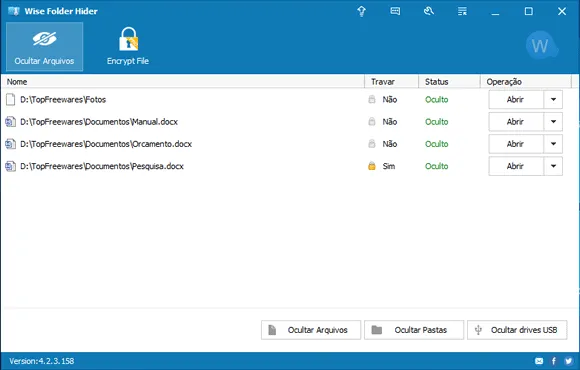Expand the dropdown arrow in Pesquisa.docx row
Viewport: 580px width, 370px height.
click(553, 166)
